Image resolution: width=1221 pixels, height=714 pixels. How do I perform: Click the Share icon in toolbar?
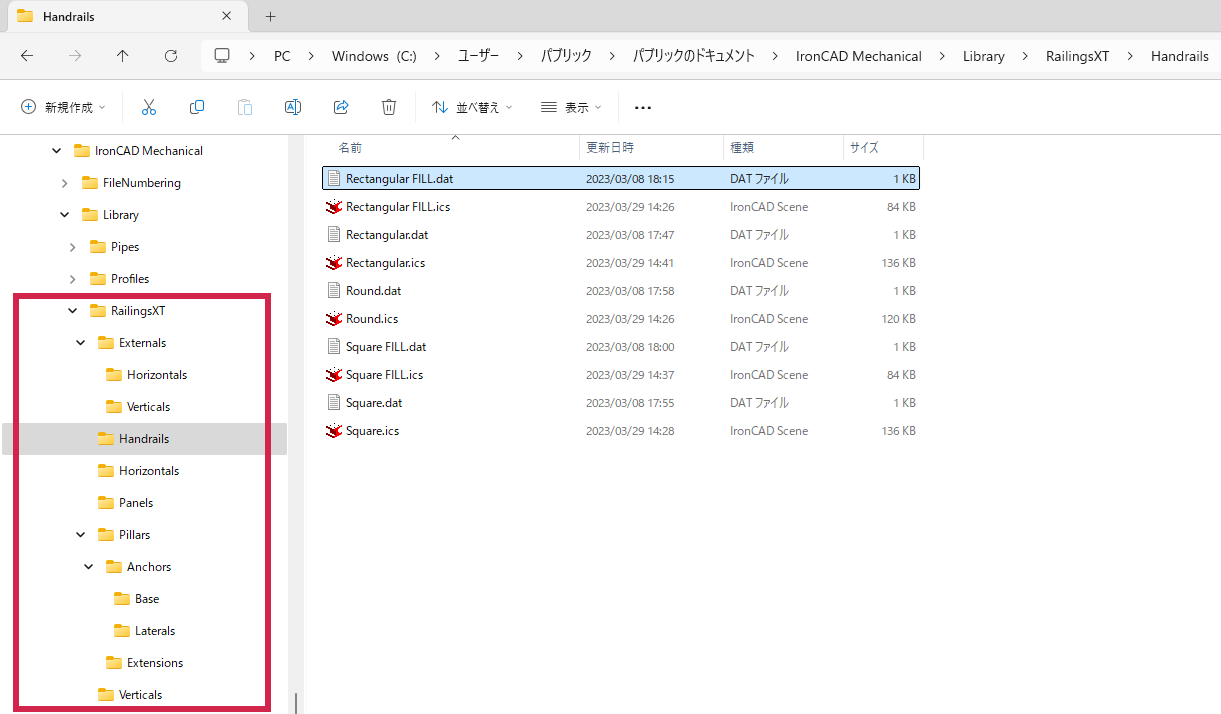pos(341,107)
